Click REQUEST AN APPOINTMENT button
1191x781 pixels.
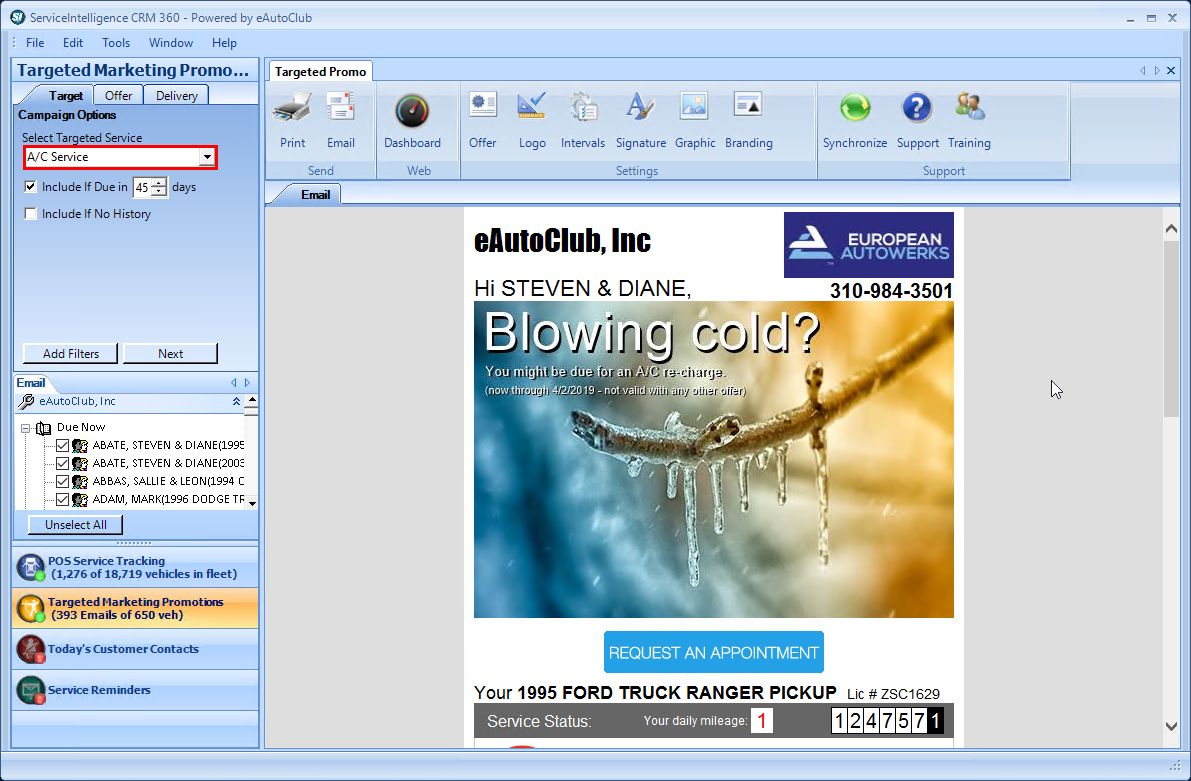[714, 652]
